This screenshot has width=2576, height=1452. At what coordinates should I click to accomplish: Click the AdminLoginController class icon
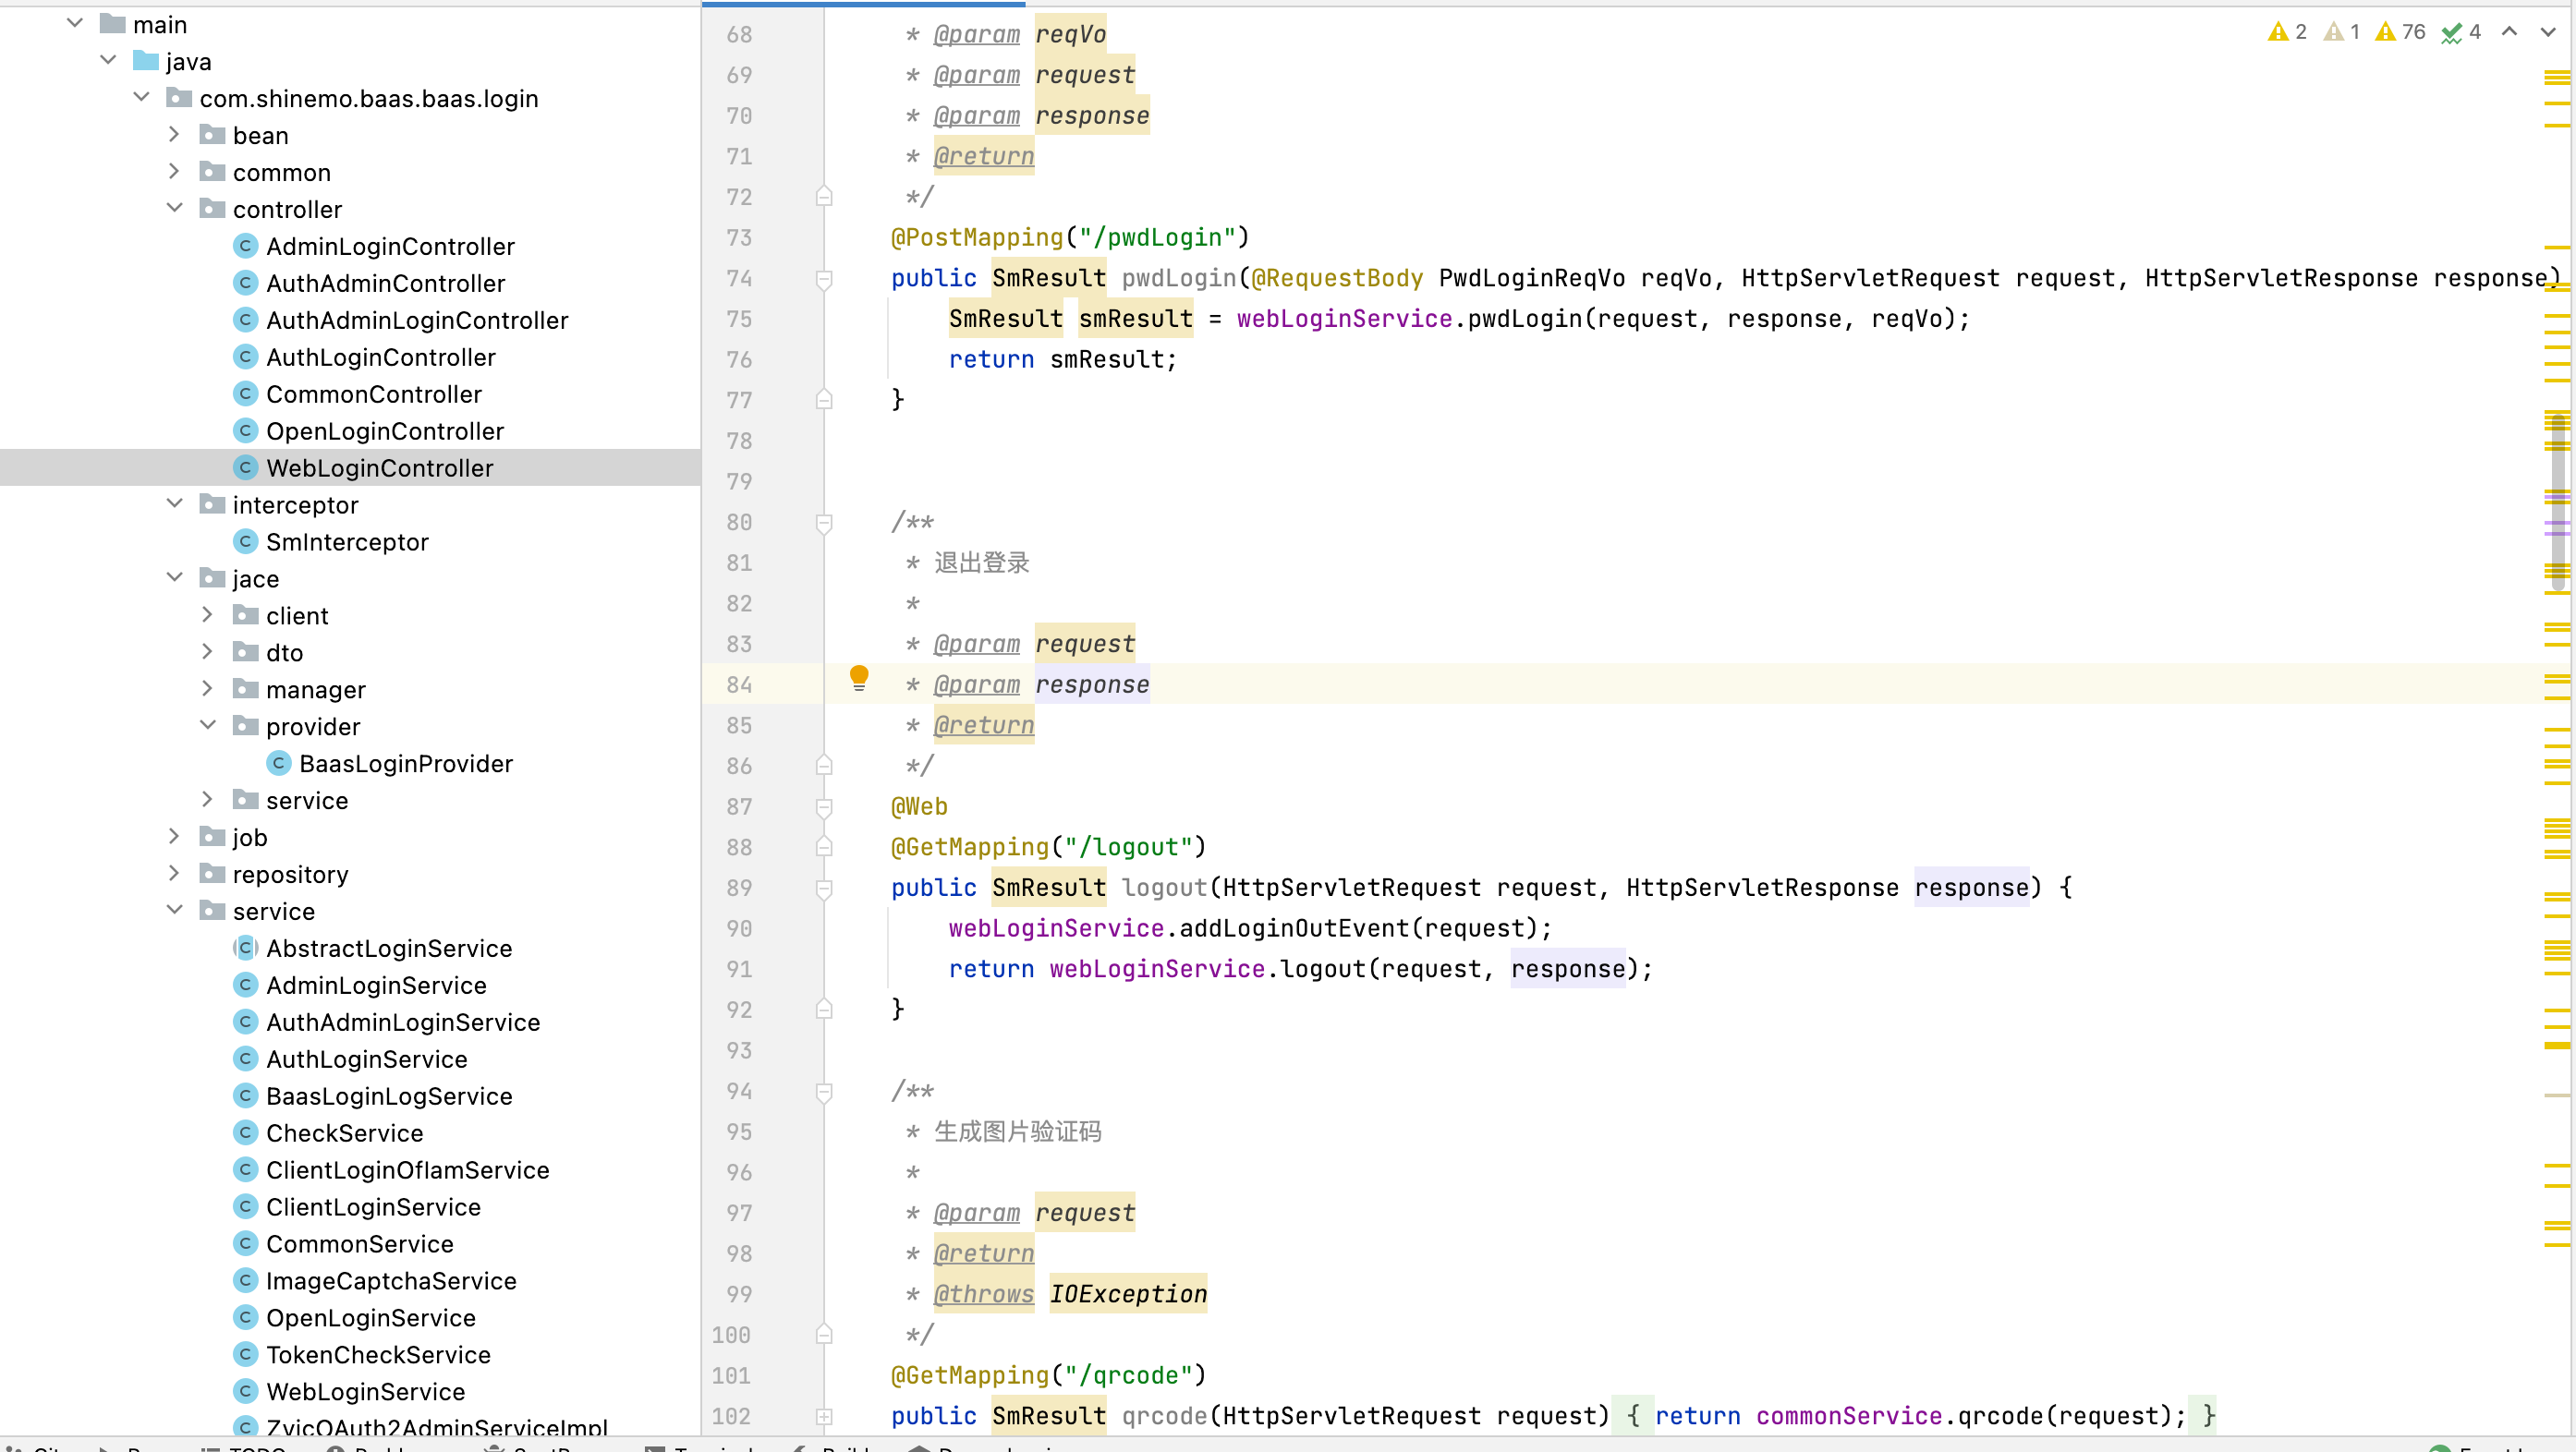point(245,245)
